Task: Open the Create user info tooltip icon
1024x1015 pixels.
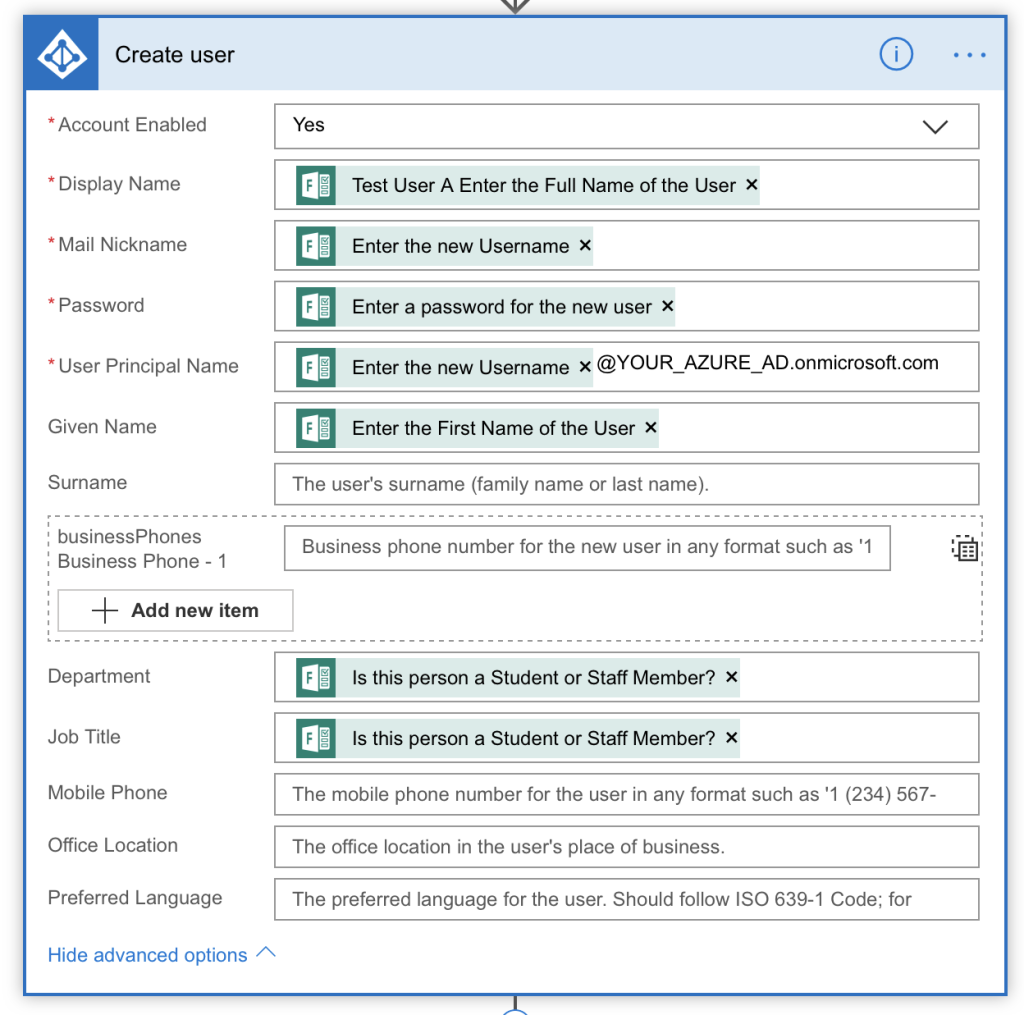Action: coord(896,54)
